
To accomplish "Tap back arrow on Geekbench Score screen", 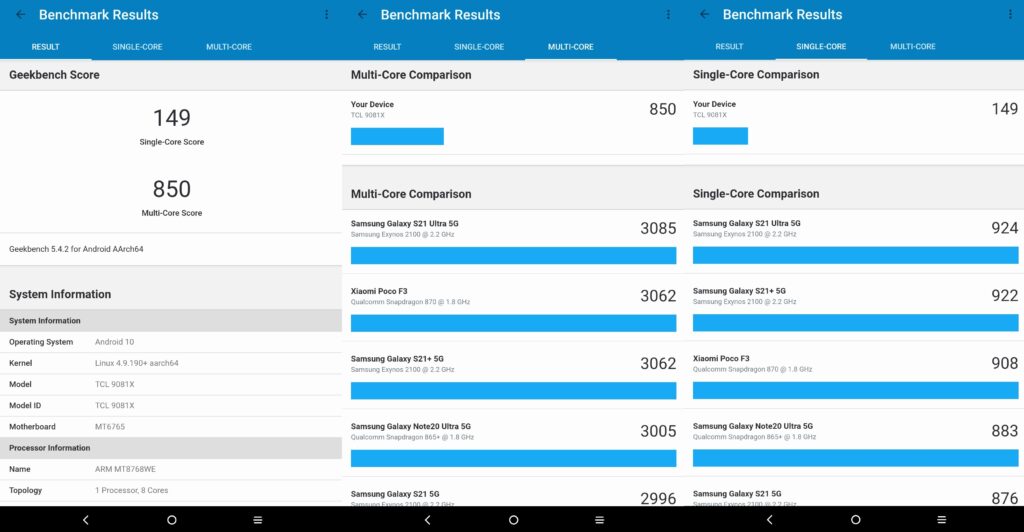I will [x=21, y=15].
